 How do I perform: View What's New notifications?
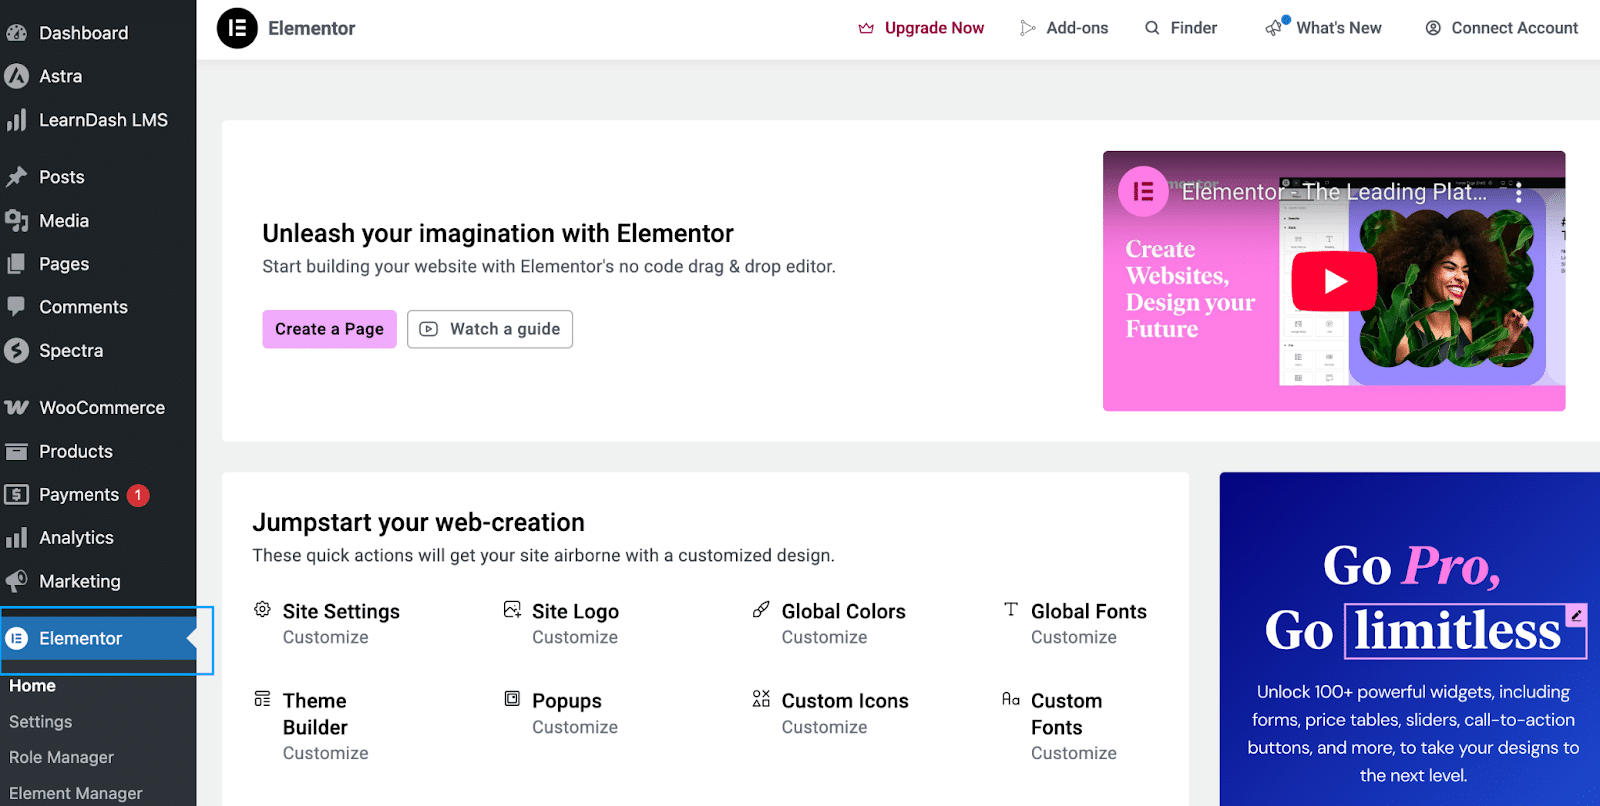1323,28
